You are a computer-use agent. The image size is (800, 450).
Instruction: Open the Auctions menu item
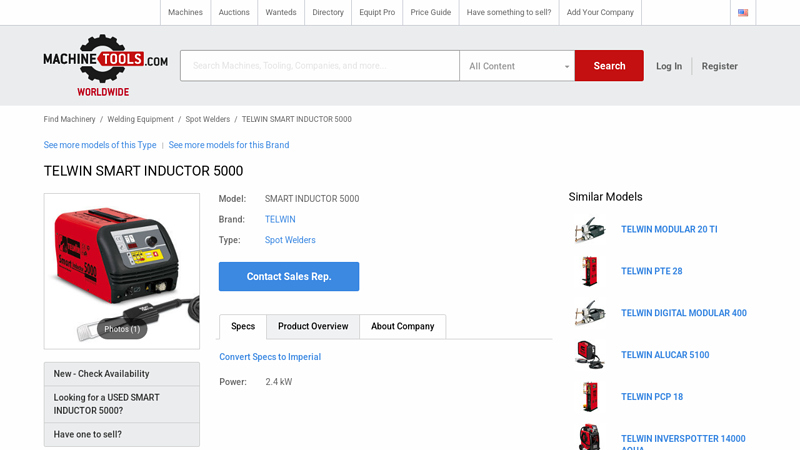[x=234, y=12]
